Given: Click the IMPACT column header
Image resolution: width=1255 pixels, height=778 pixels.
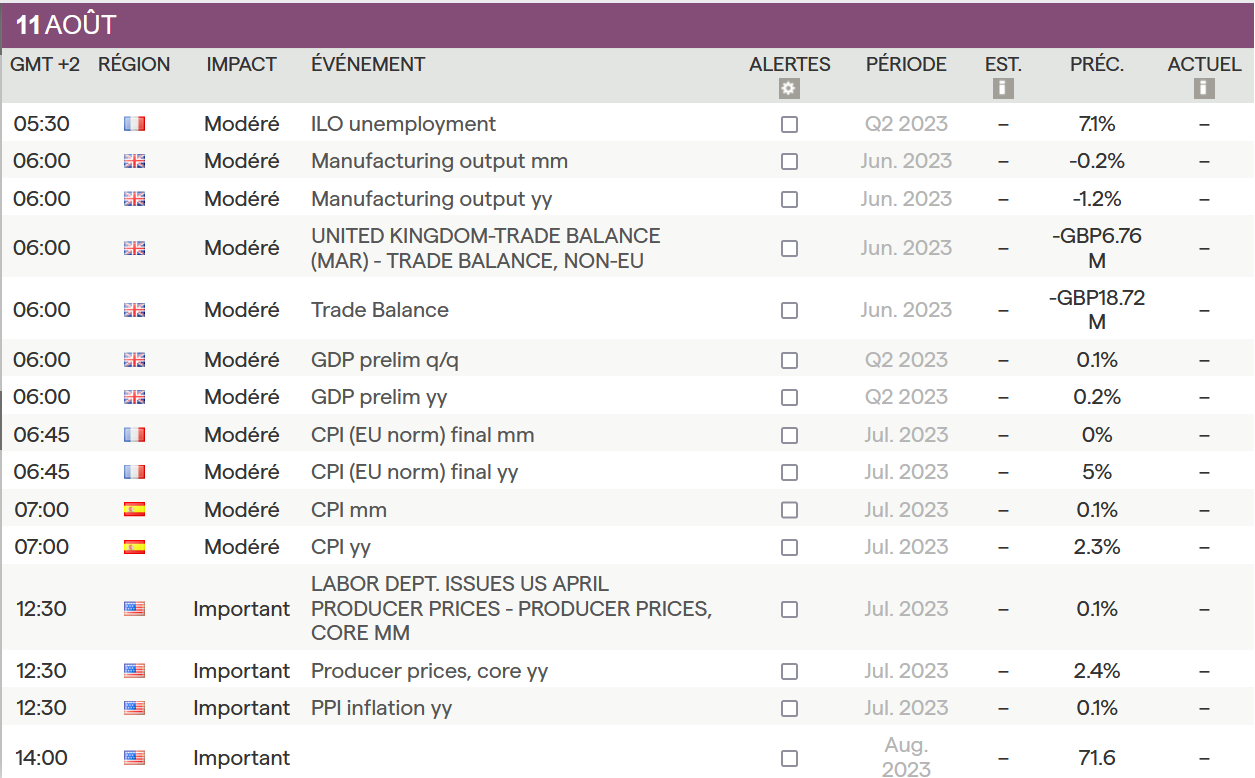Looking at the screenshot, I should [x=241, y=64].
